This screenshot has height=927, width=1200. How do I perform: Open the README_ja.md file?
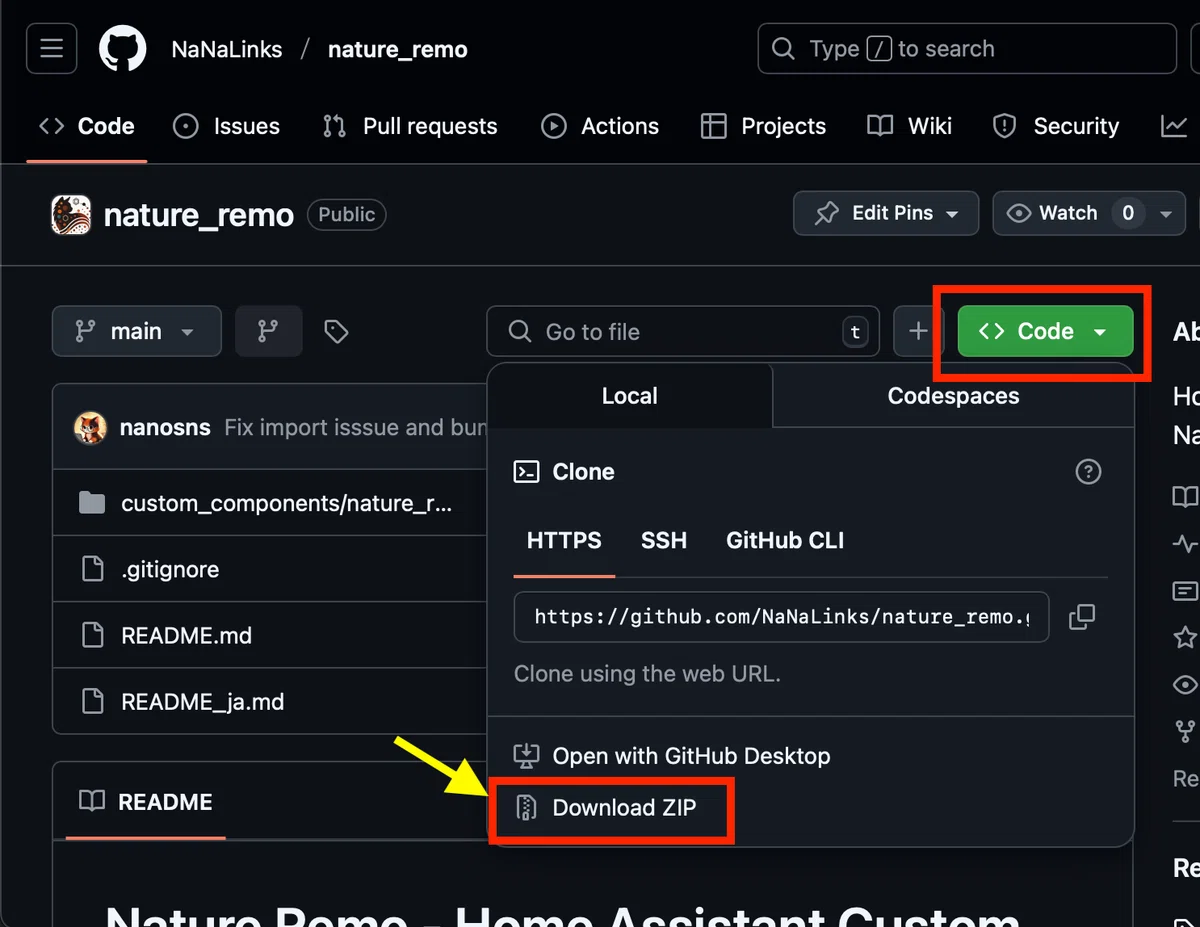203,702
